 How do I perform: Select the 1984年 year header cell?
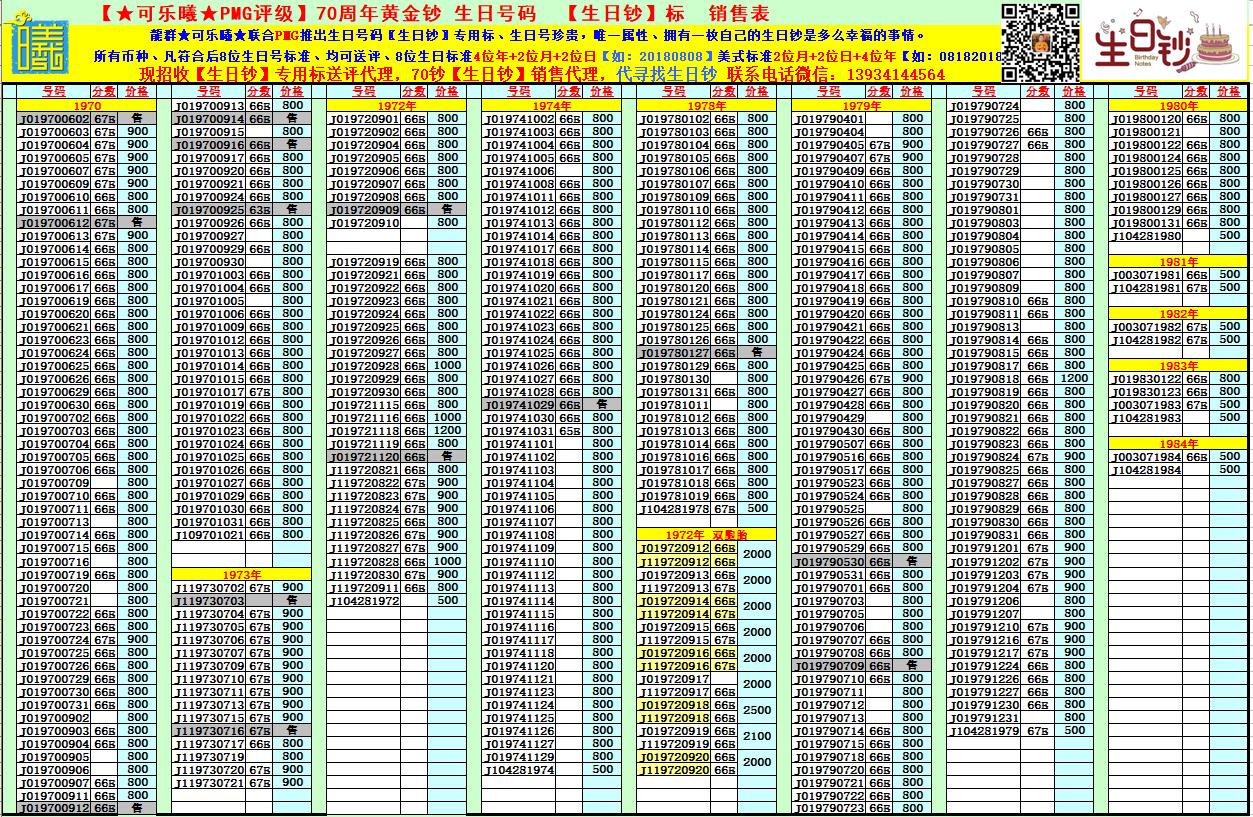1179,444
